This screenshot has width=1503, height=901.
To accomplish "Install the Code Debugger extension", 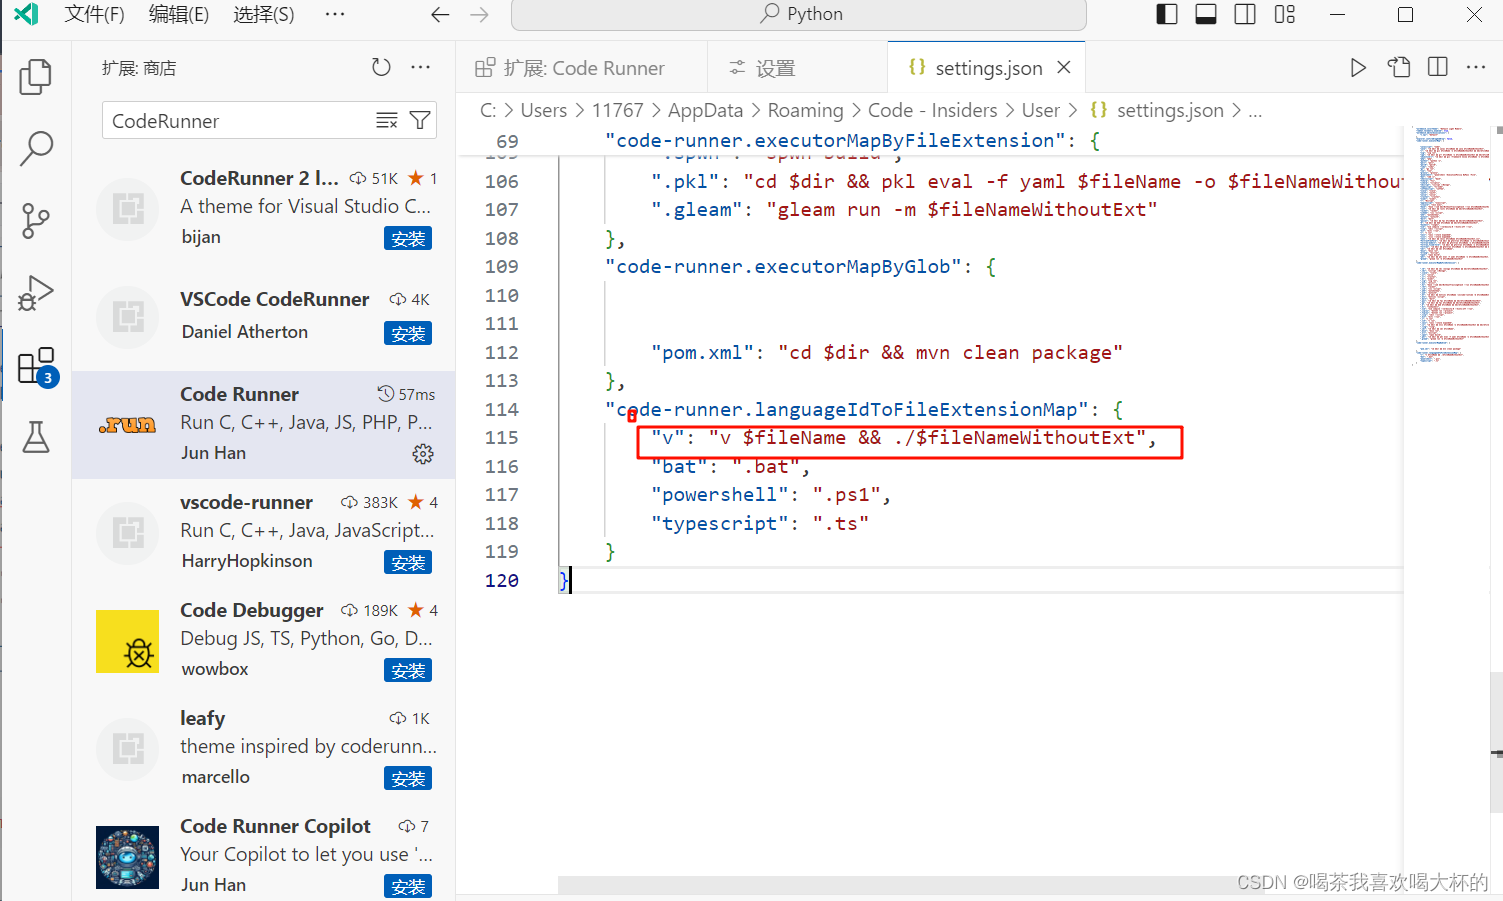I will pos(407,670).
